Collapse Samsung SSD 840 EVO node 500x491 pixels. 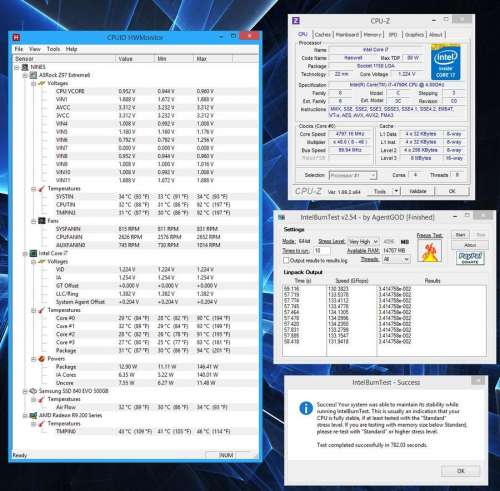(25, 391)
